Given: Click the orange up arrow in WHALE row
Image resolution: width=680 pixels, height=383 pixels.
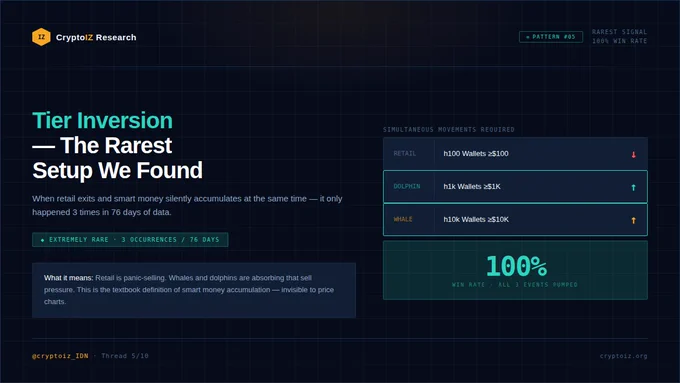Looking at the screenshot, I should (634, 220).
